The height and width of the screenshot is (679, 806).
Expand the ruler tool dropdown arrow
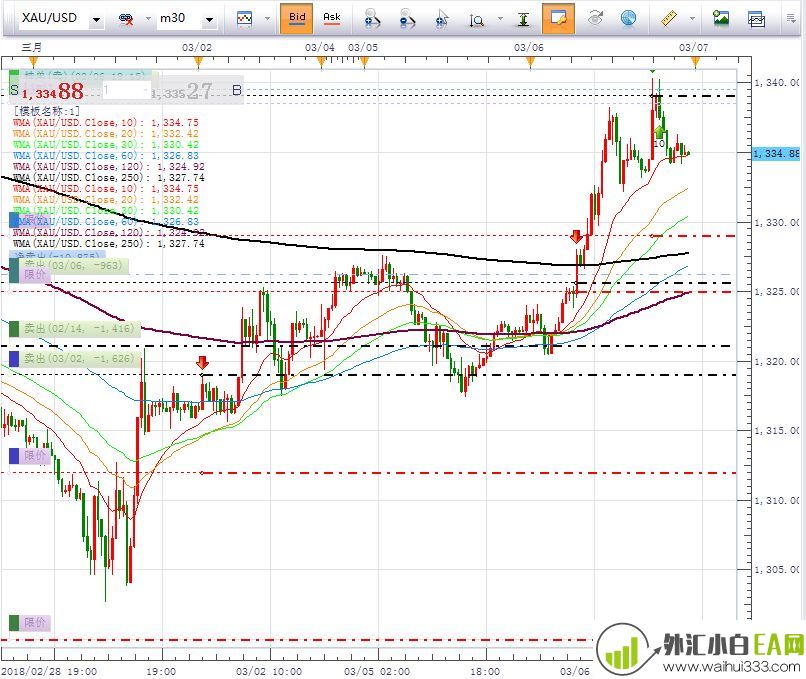tap(688, 18)
